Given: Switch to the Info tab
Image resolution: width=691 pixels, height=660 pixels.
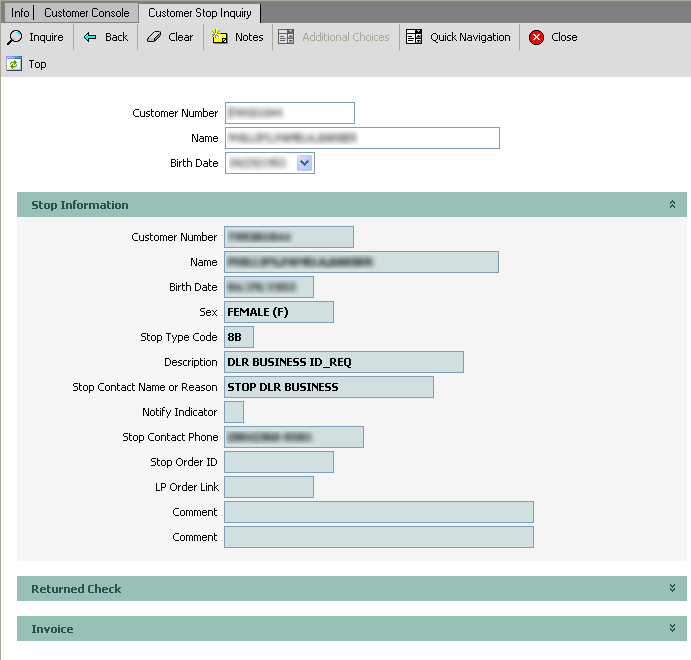Looking at the screenshot, I should pos(20,13).
